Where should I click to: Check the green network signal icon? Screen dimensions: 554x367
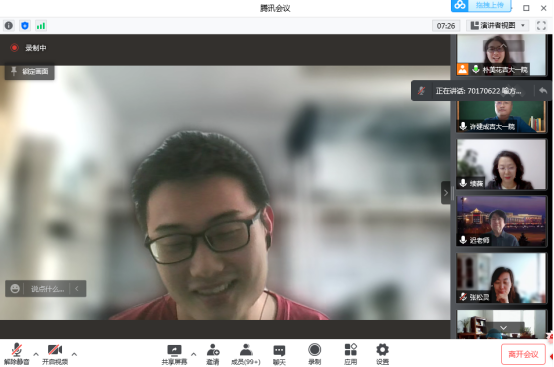[x=41, y=25]
